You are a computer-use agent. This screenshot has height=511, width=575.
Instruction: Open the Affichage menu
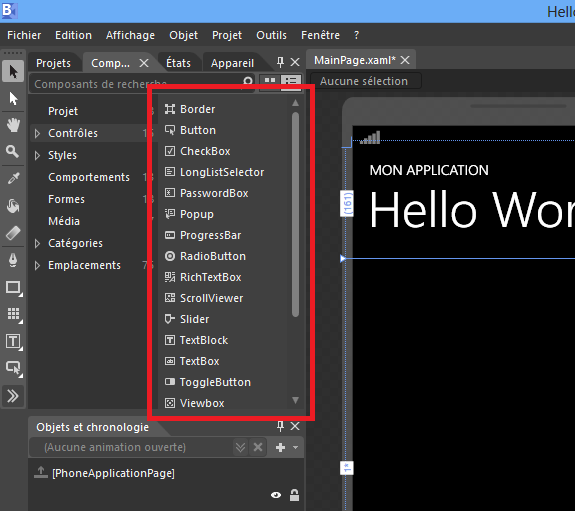(130, 35)
